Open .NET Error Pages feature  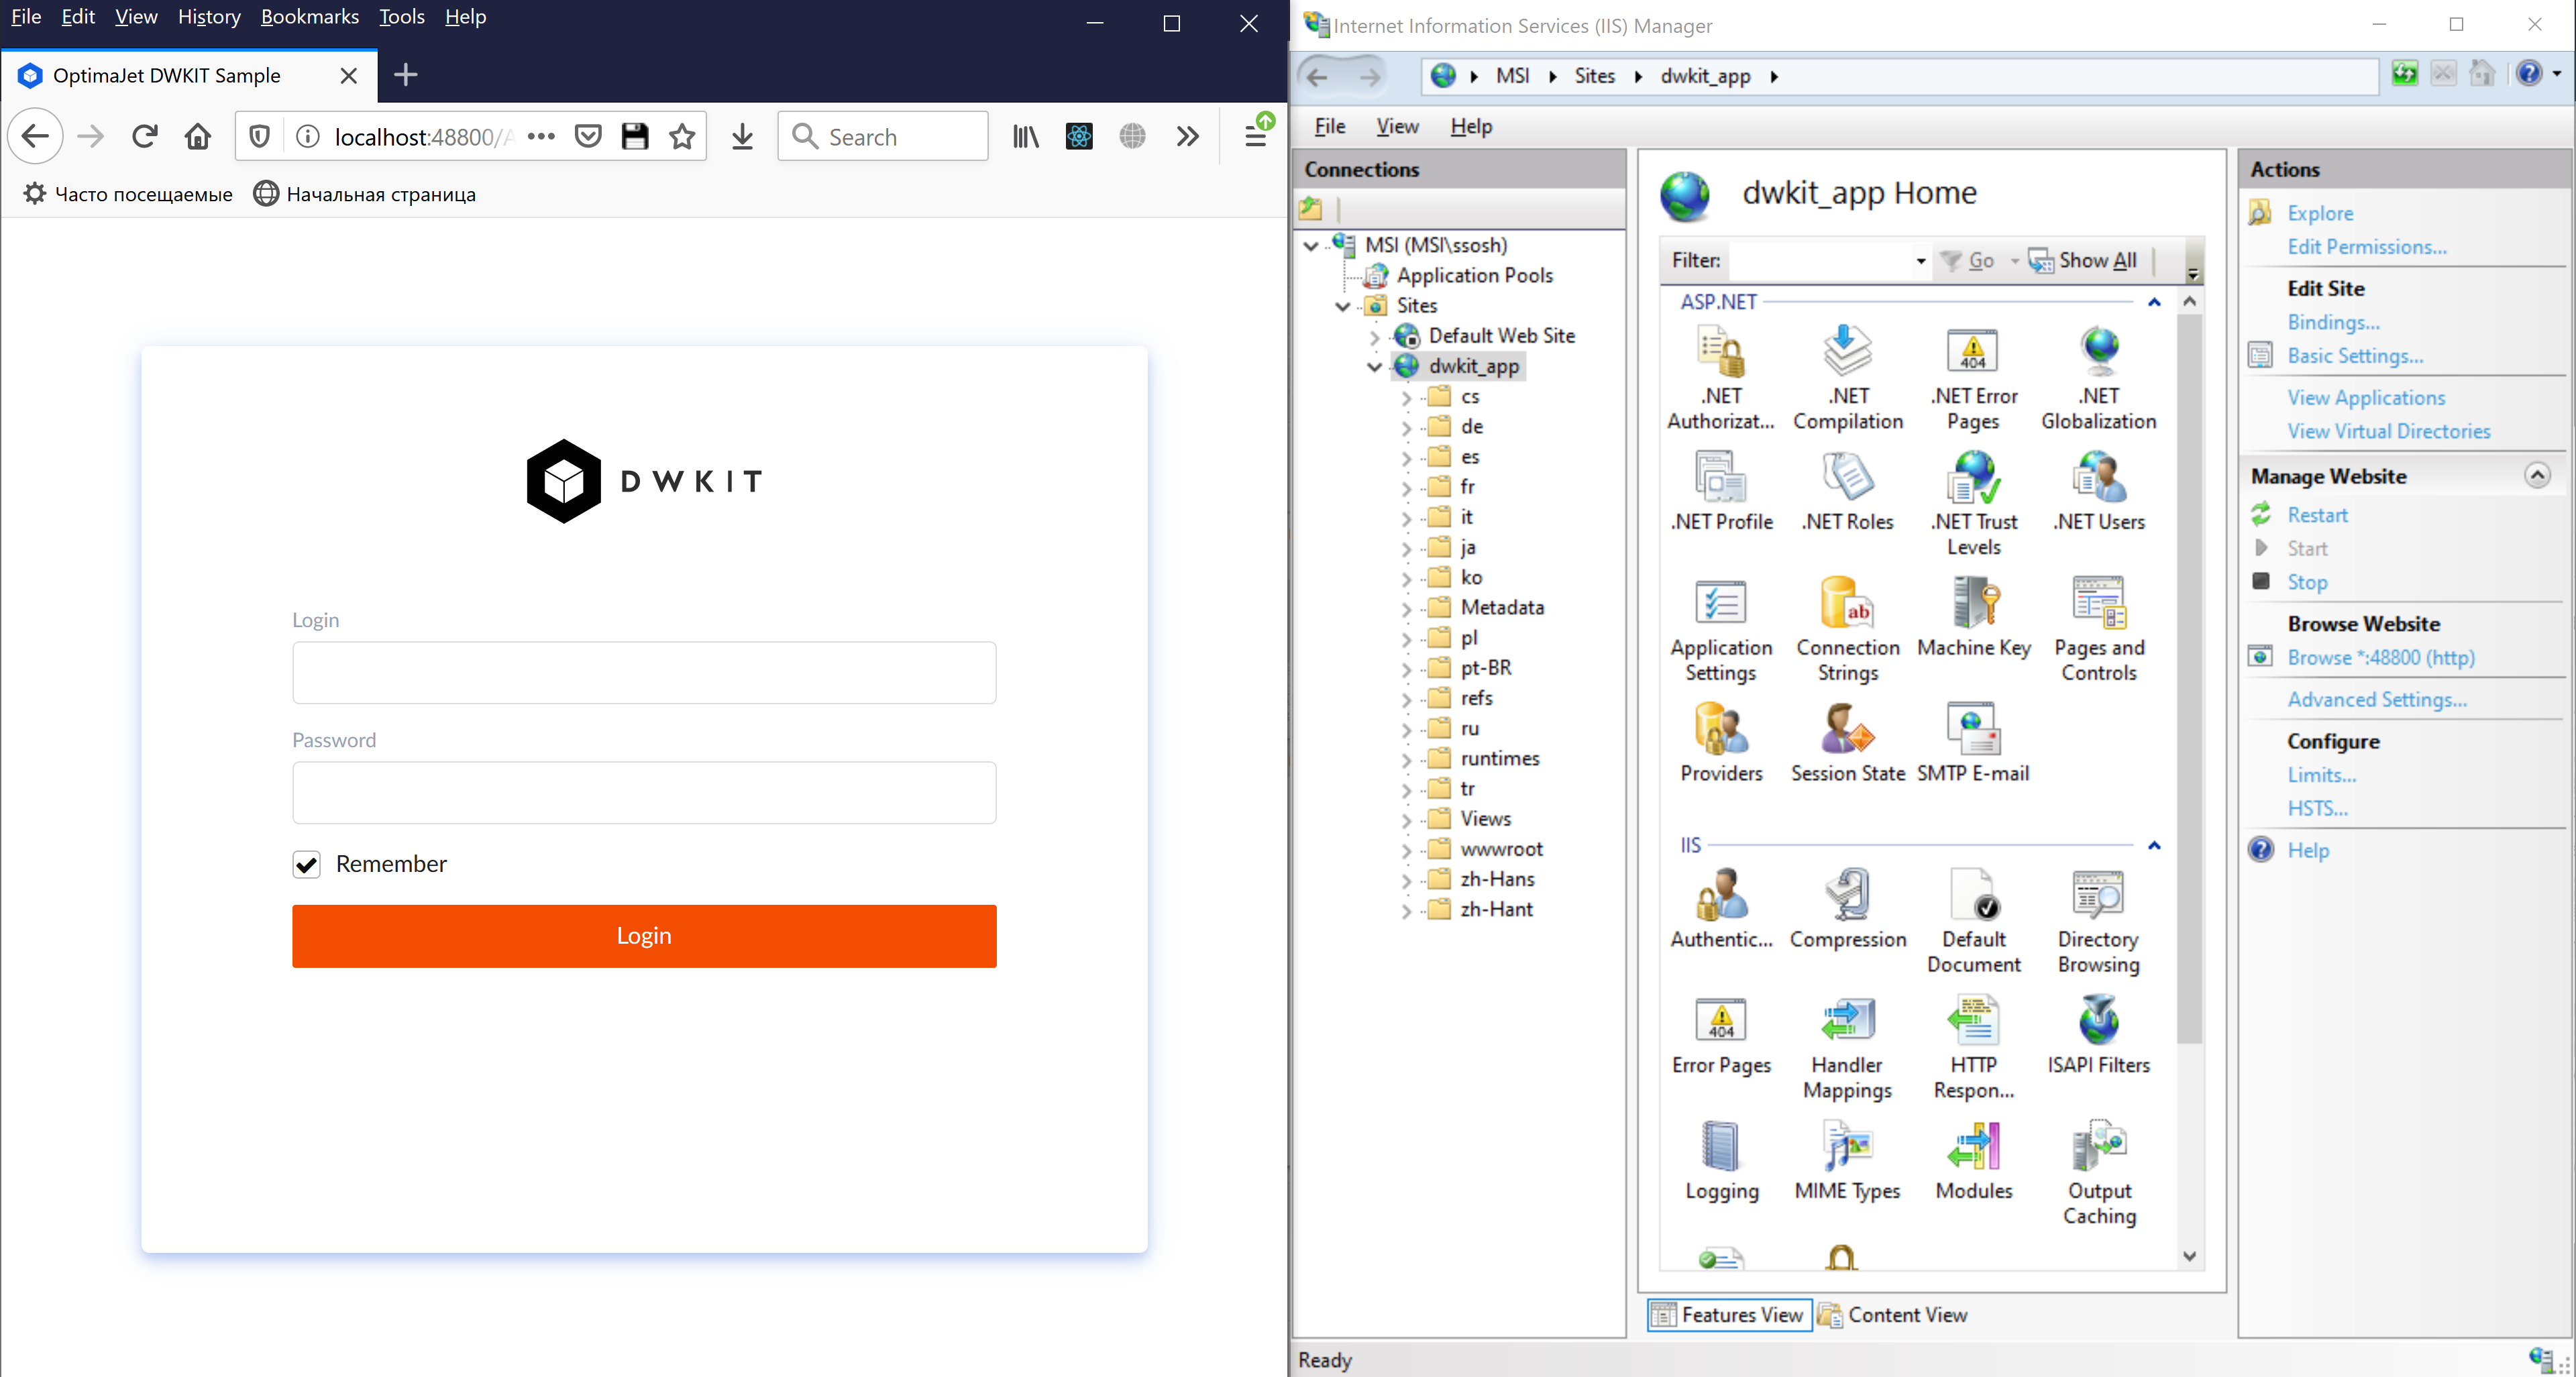coord(1973,378)
